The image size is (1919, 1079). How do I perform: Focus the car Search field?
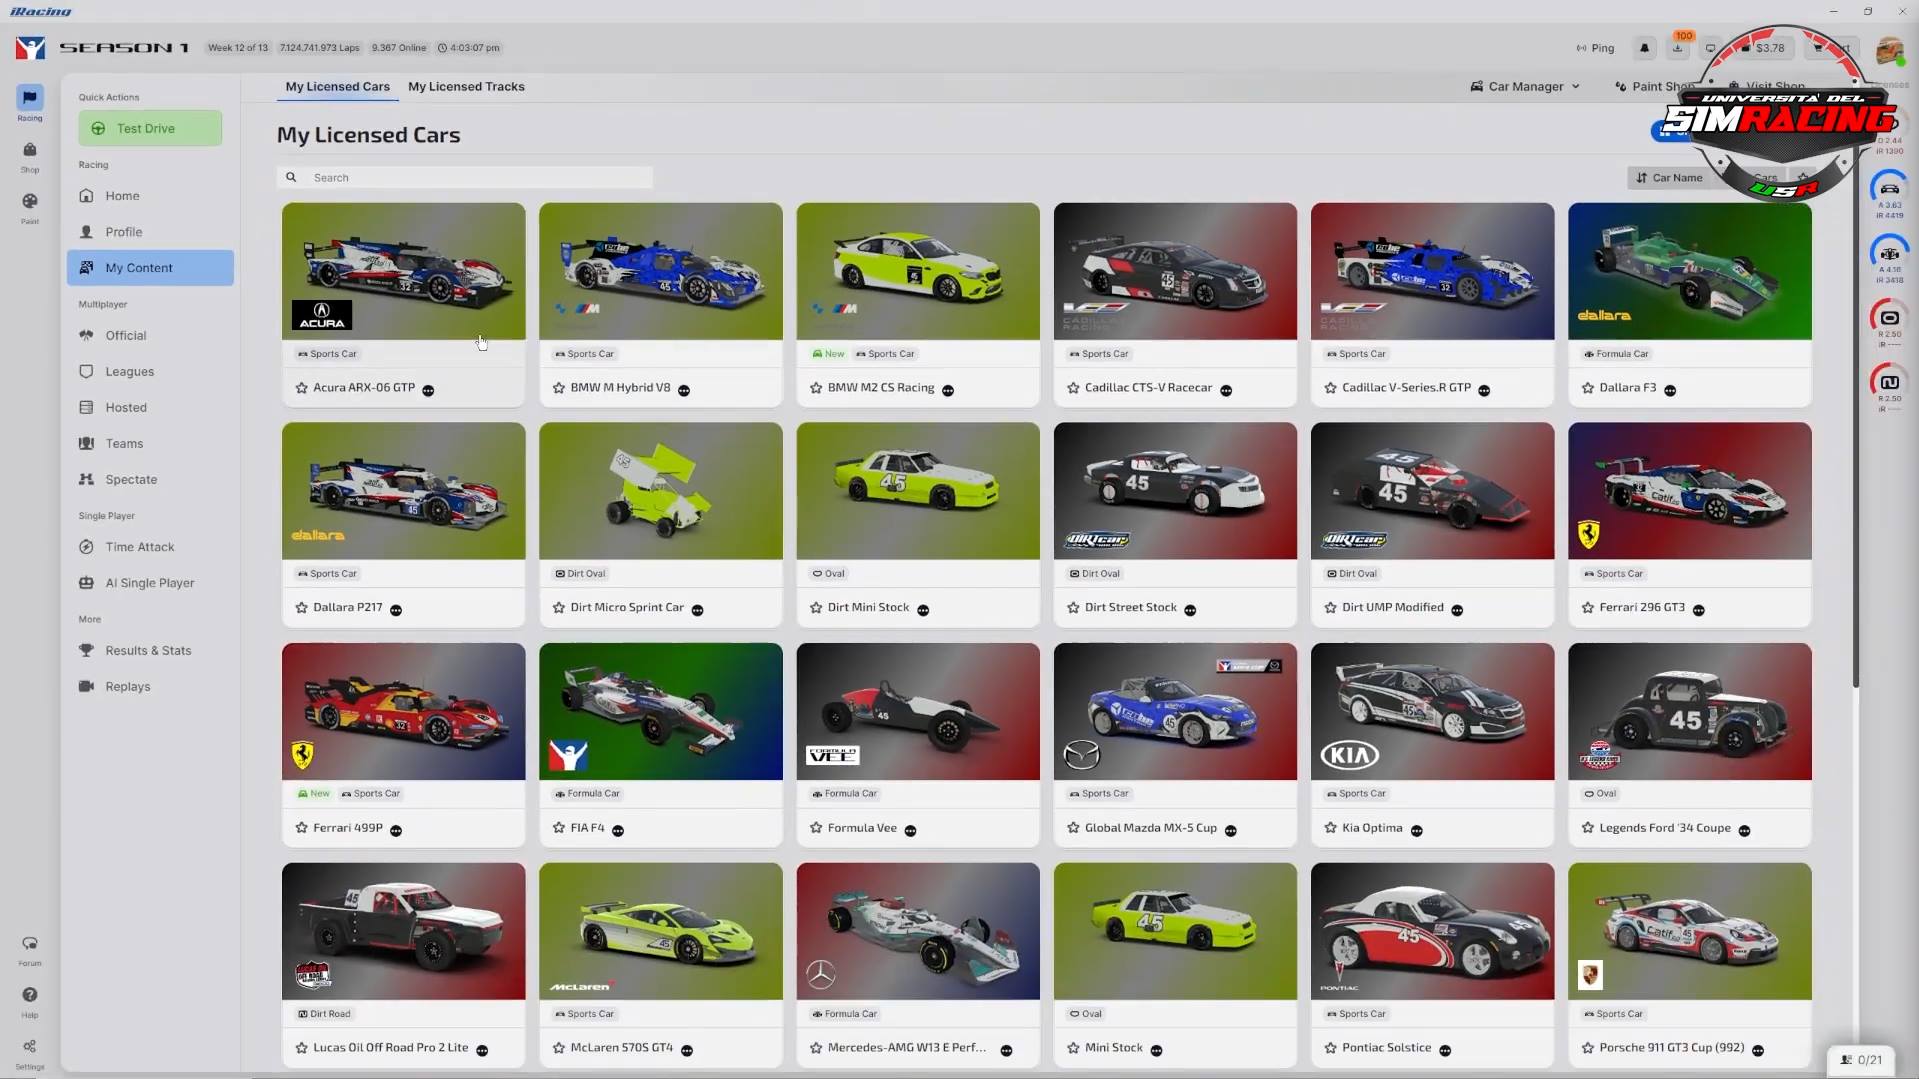click(x=465, y=178)
